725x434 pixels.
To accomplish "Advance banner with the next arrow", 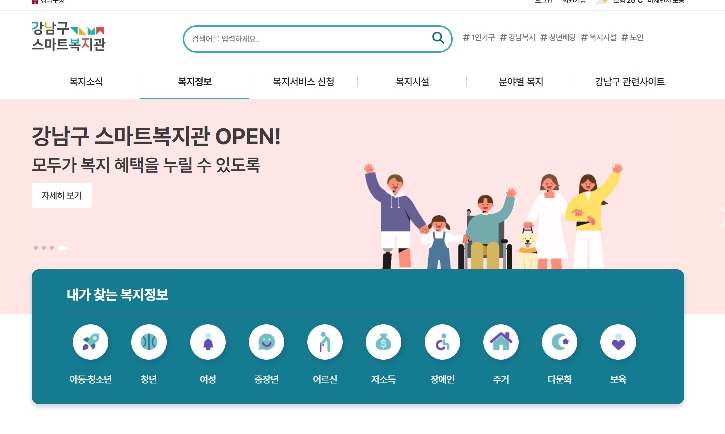I will pyautogui.click(x=721, y=218).
